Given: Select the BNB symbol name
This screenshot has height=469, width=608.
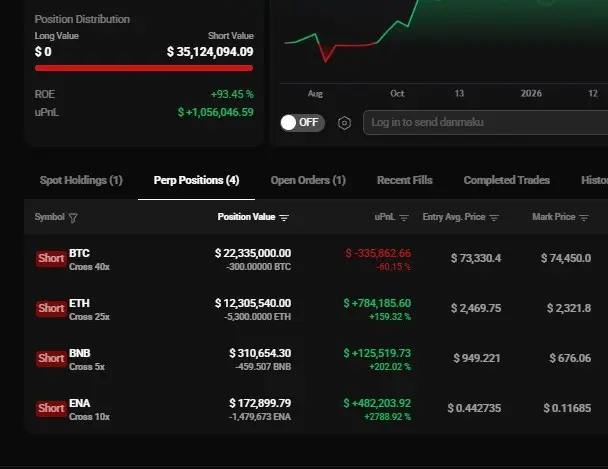Looking at the screenshot, I should click(x=79, y=353).
